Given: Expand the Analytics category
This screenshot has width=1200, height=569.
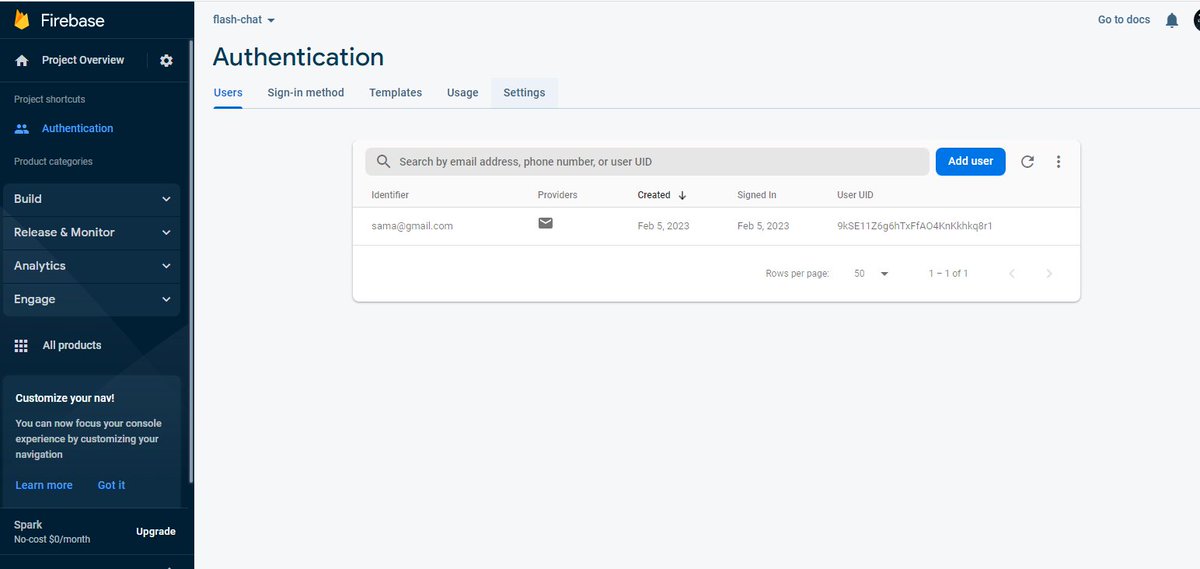Looking at the screenshot, I should [92, 266].
